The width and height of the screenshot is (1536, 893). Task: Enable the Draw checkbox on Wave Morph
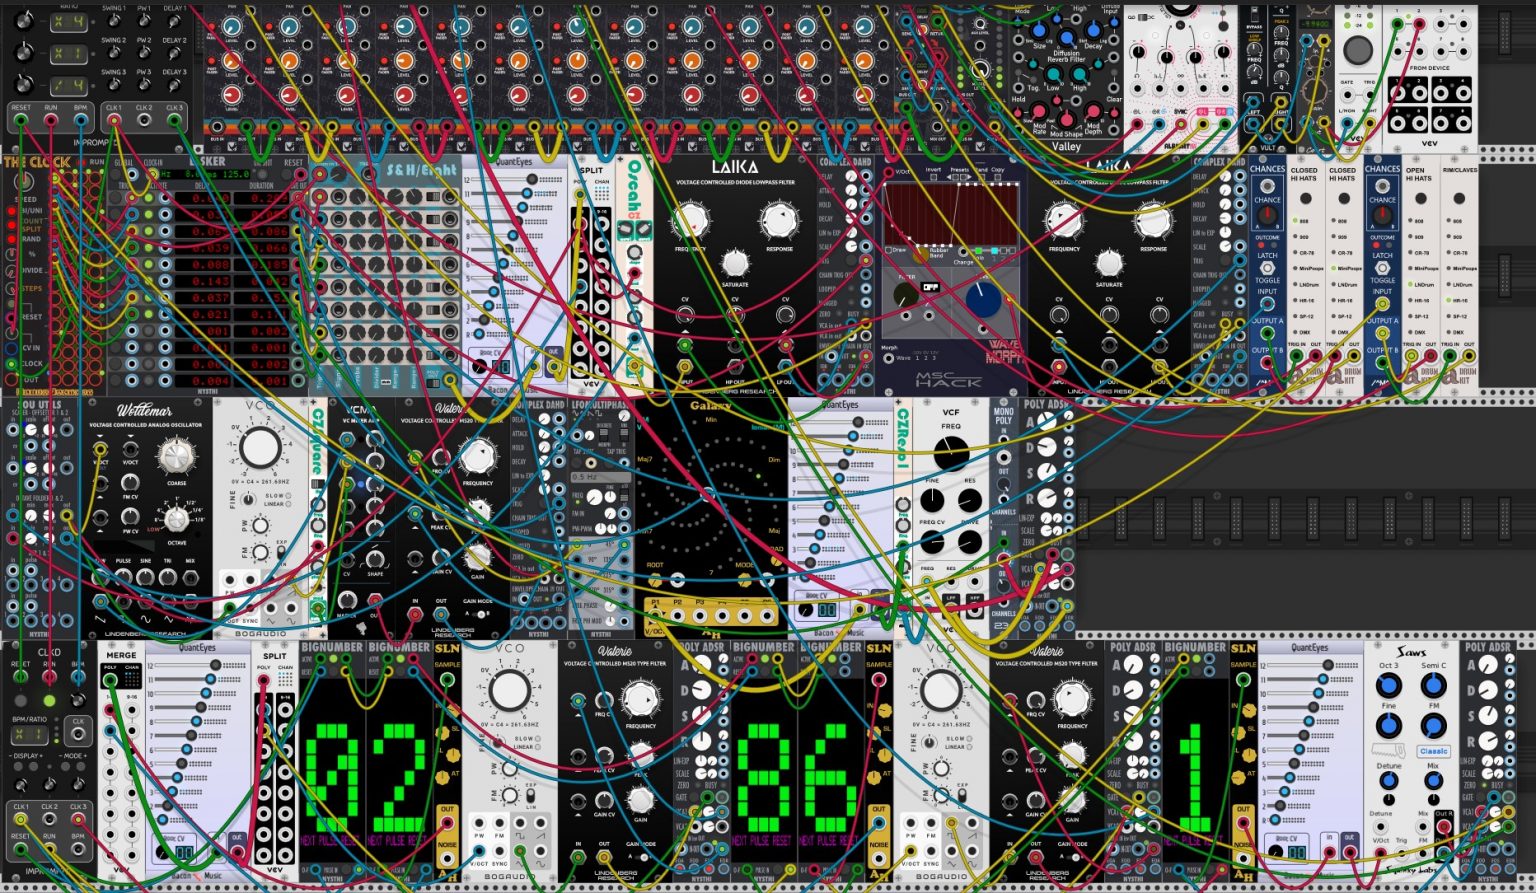tap(890, 251)
